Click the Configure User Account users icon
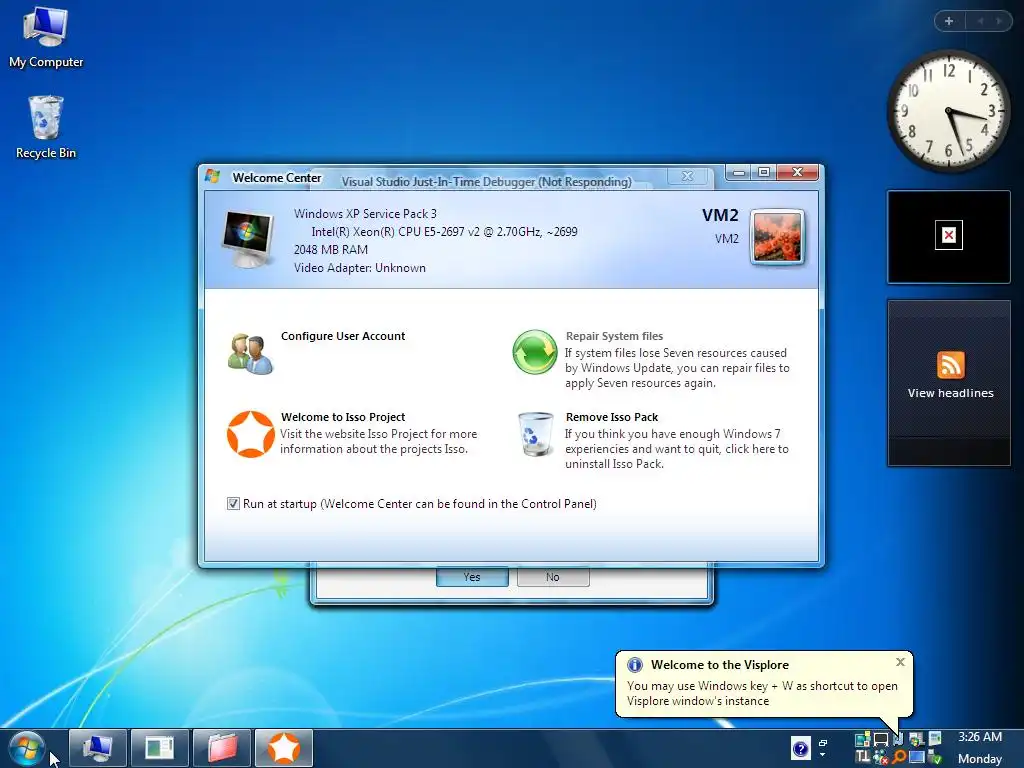1024x768 pixels. pos(250,353)
